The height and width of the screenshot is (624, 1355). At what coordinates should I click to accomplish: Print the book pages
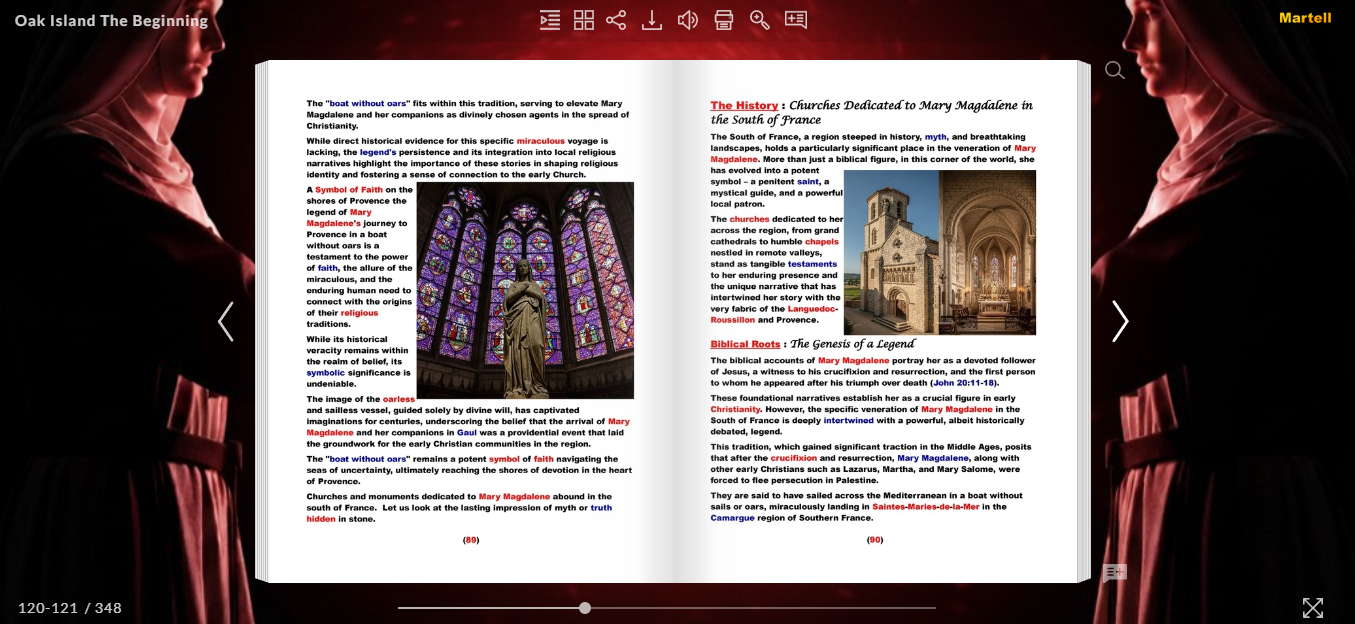(x=724, y=20)
